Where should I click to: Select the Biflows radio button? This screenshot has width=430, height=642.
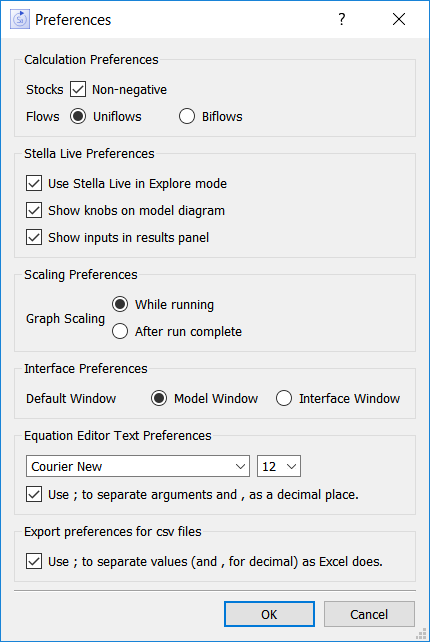click(x=187, y=116)
